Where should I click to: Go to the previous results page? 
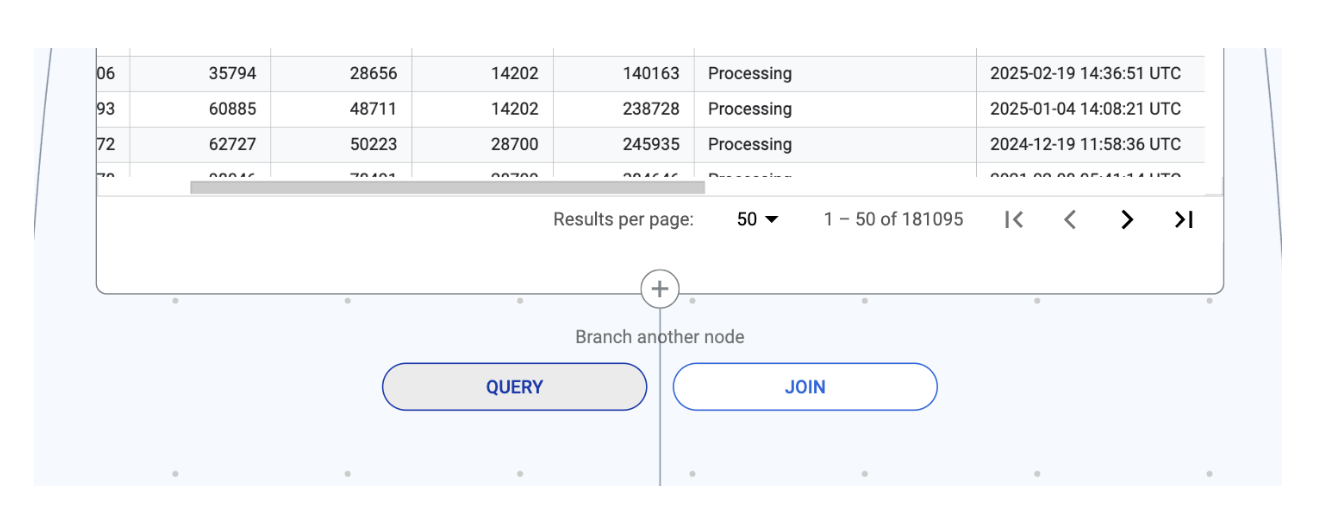[1070, 220]
